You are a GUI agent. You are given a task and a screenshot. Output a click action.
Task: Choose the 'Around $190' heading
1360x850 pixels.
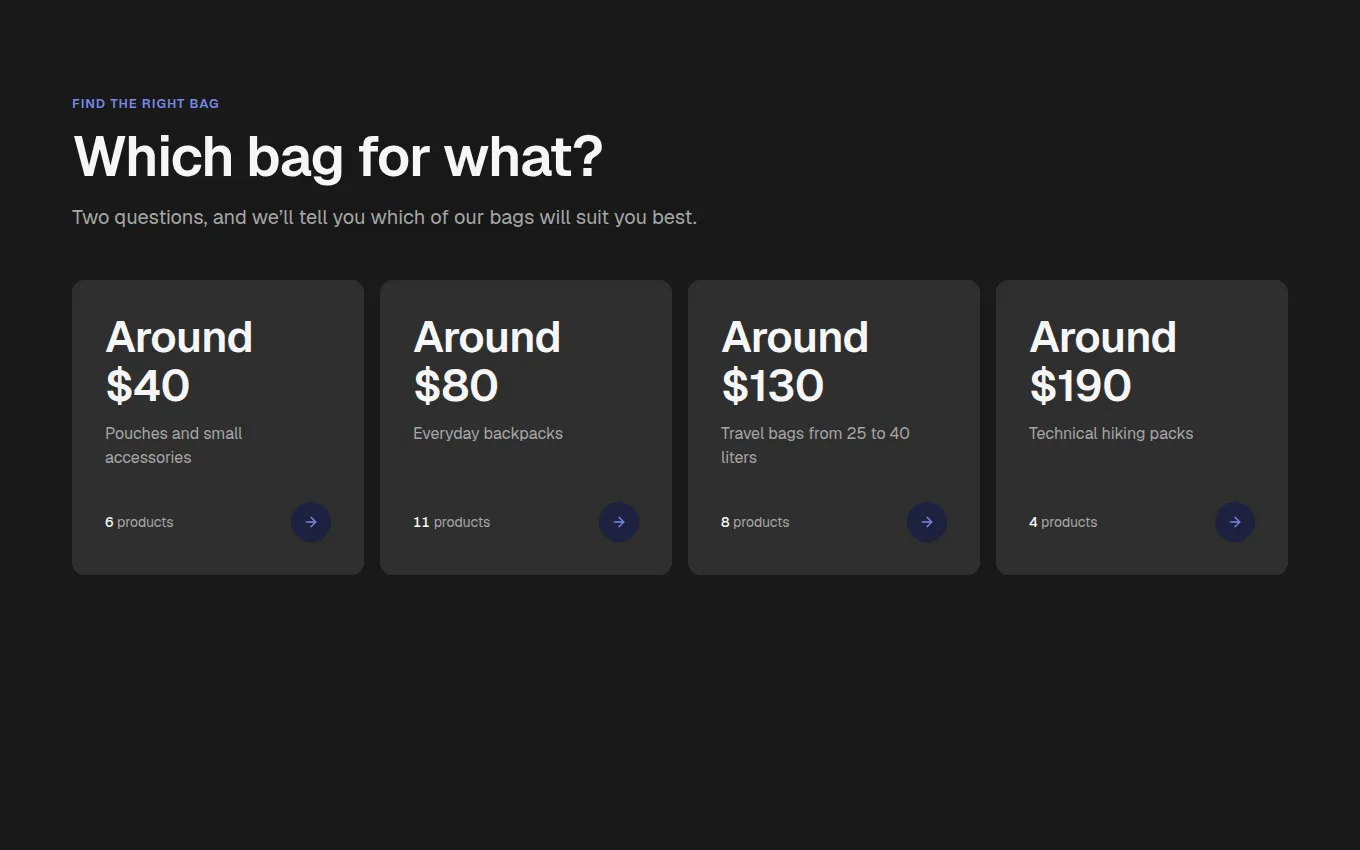click(1103, 361)
